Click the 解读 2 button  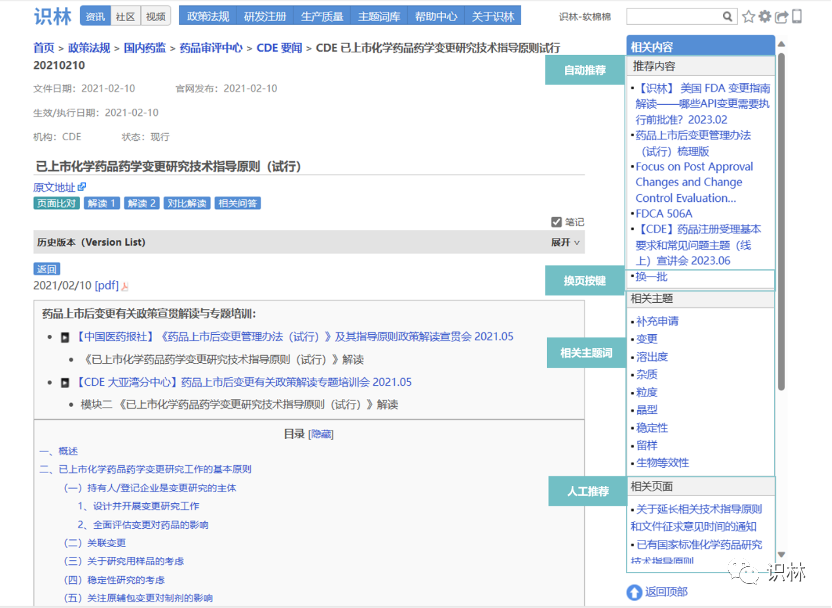pos(142,203)
